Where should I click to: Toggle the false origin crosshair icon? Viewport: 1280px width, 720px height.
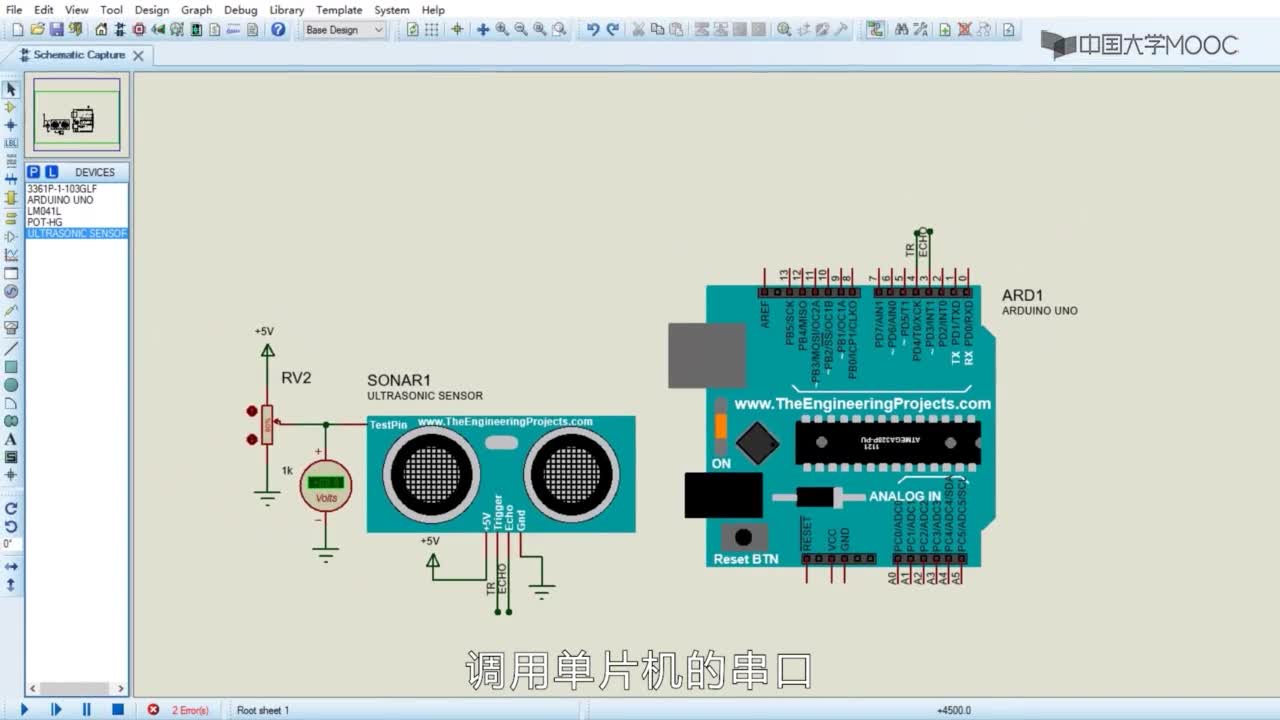[457, 30]
